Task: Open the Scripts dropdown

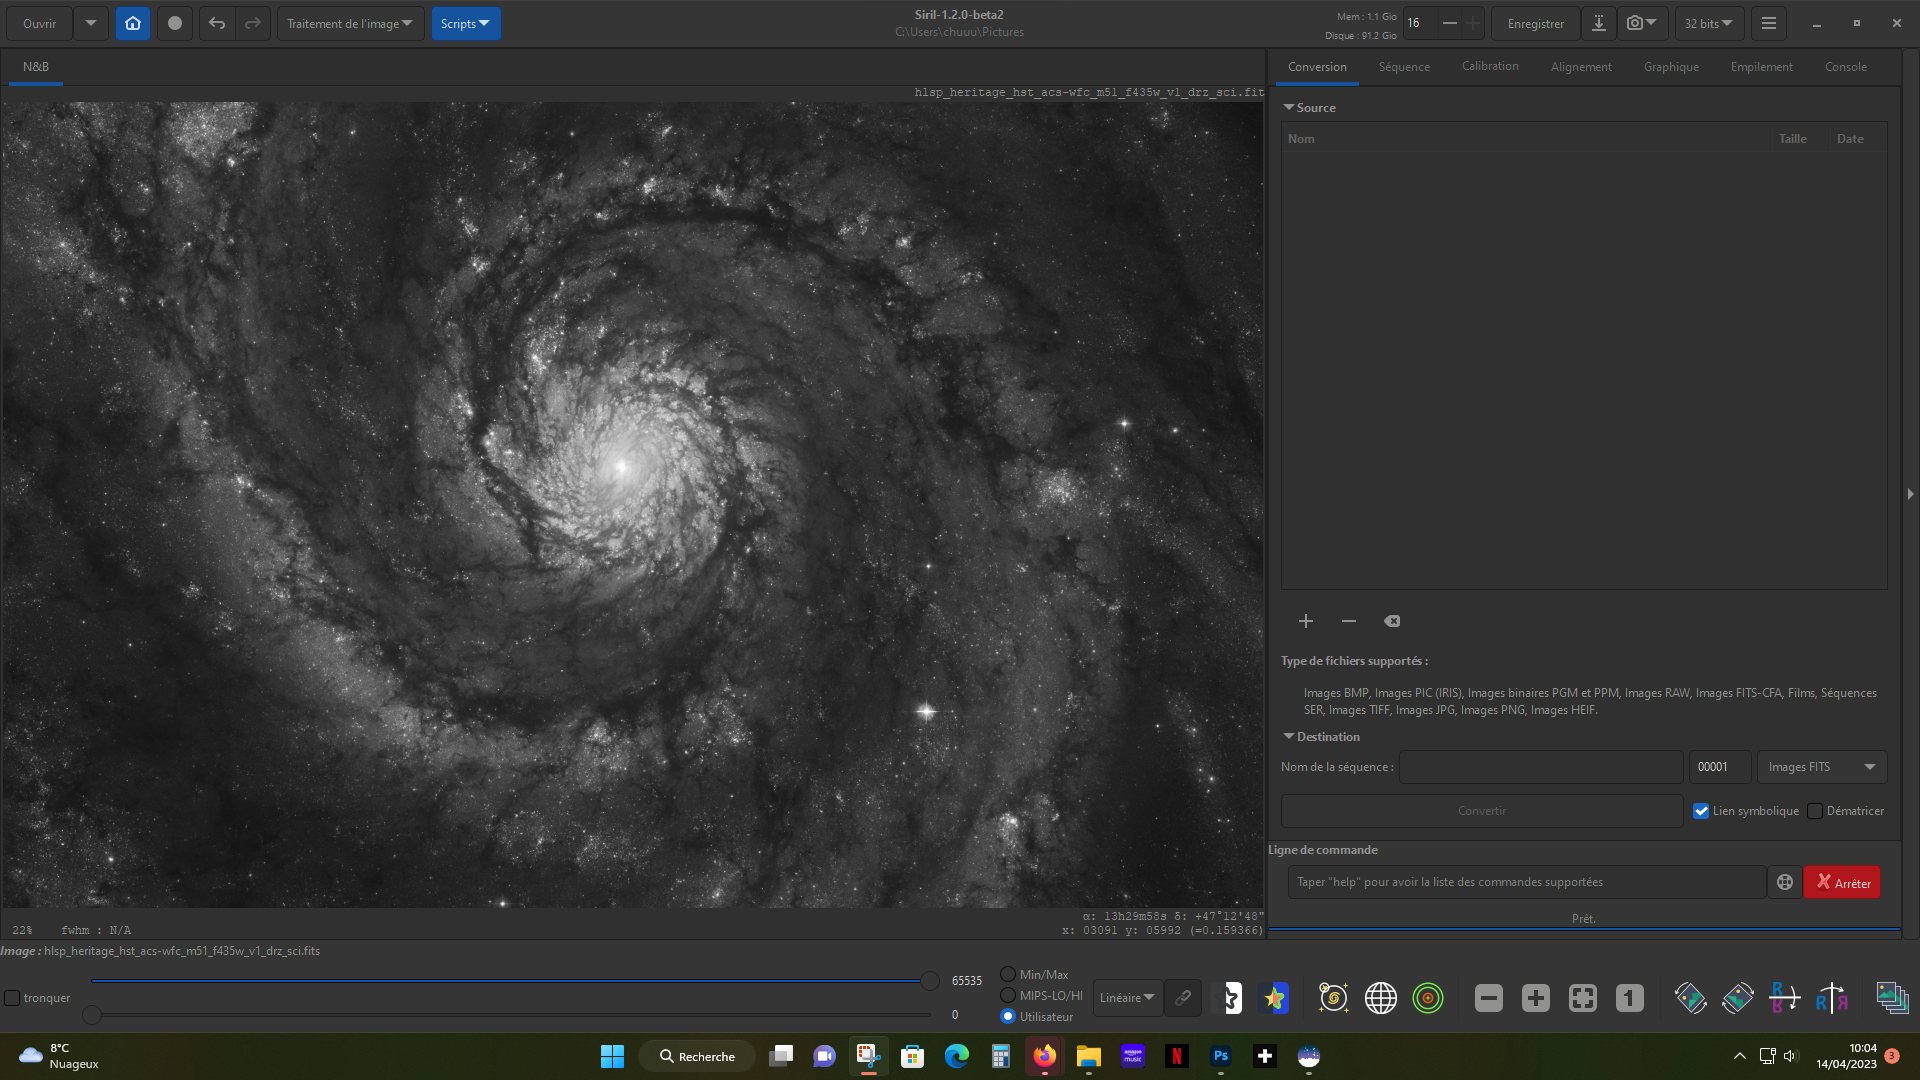Action: click(x=466, y=23)
